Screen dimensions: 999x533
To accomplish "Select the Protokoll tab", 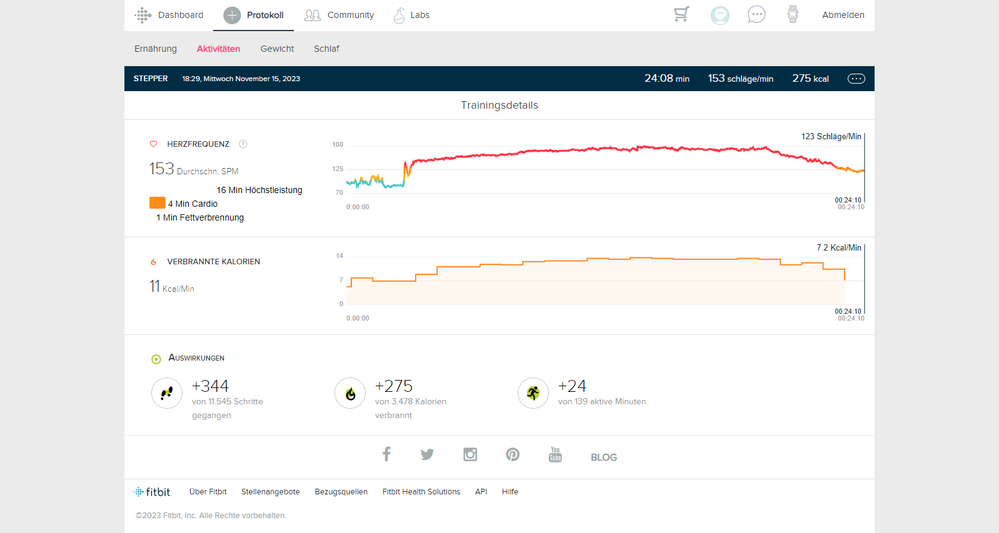I will (x=253, y=15).
